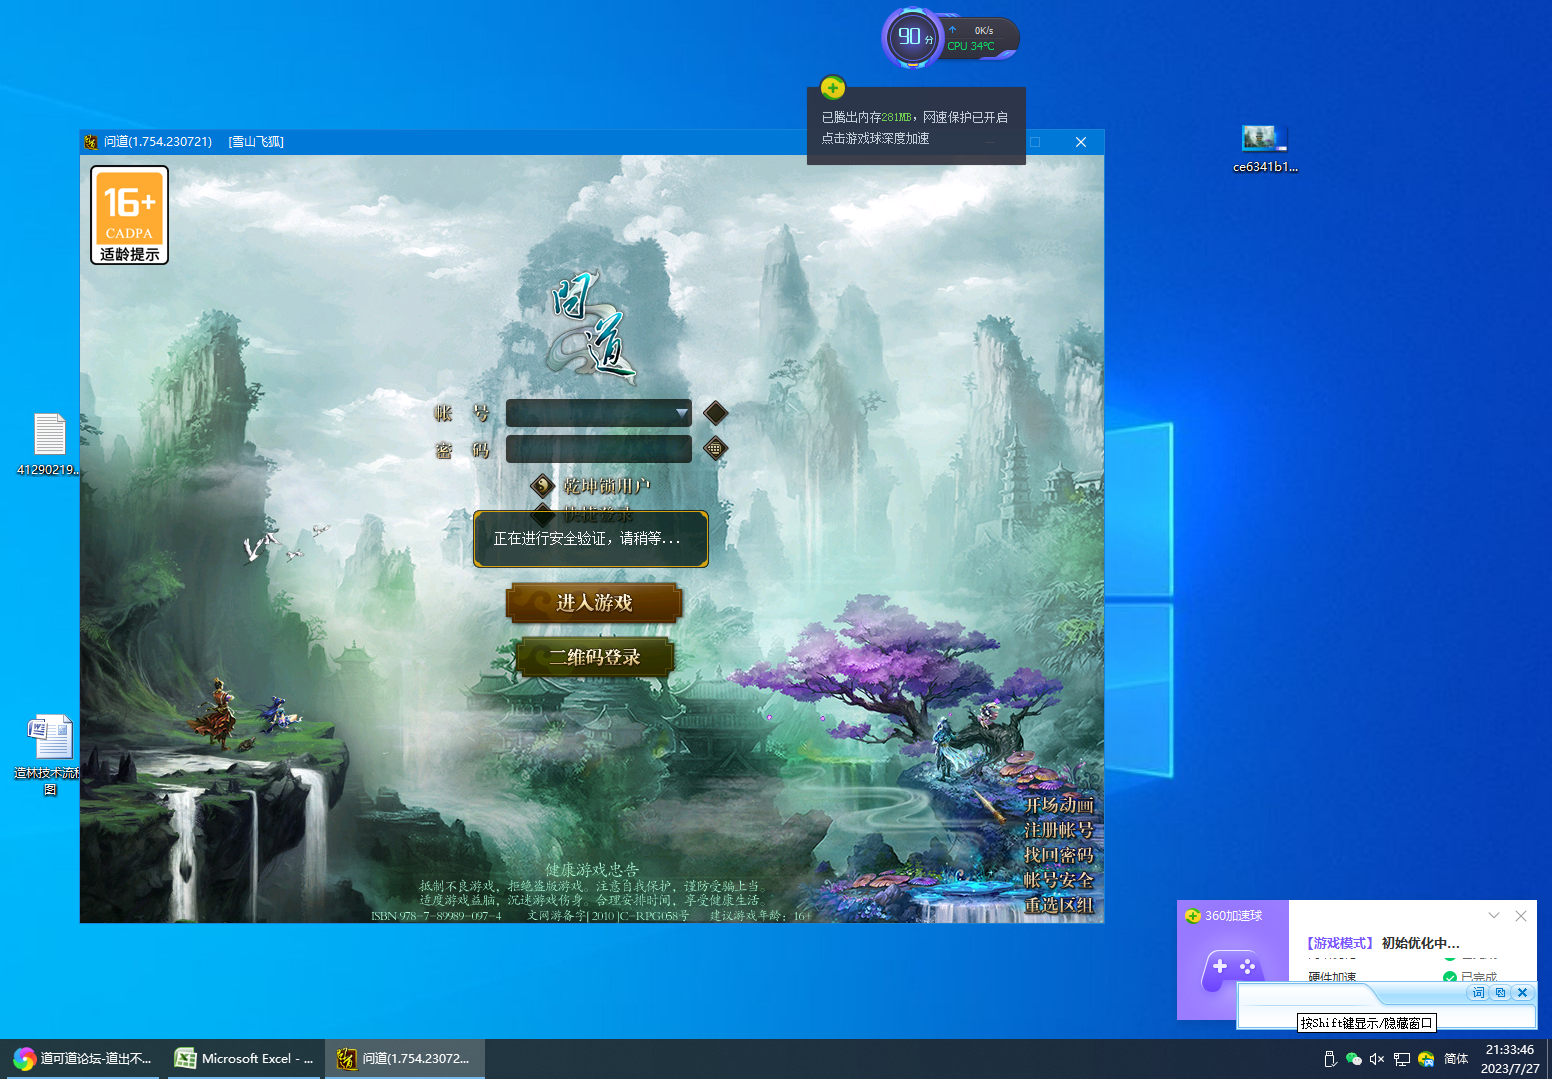The height and width of the screenshot is (1079, 1552).
Task: Open 找回密码 link
Action: click(x=1058, y=855)
